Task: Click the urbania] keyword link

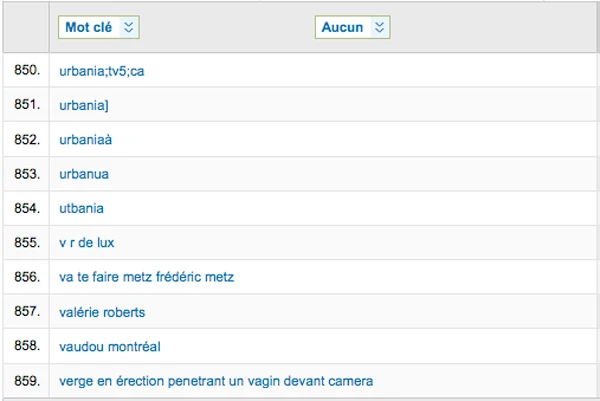Action: click(84, 105)
